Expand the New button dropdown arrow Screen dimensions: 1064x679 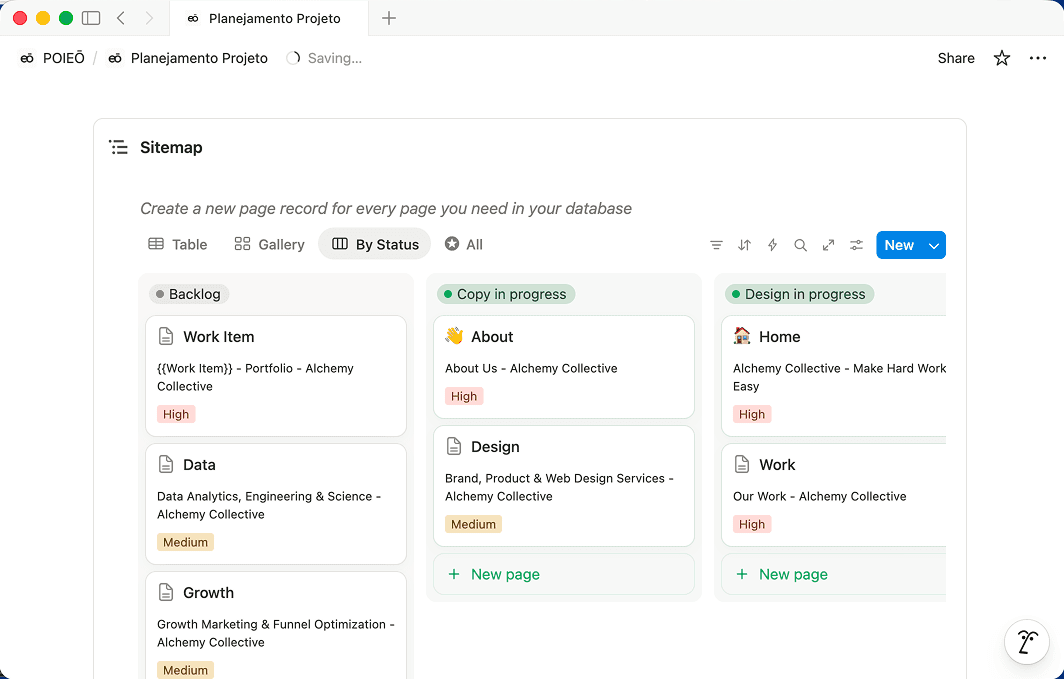(x=934, y=245)
